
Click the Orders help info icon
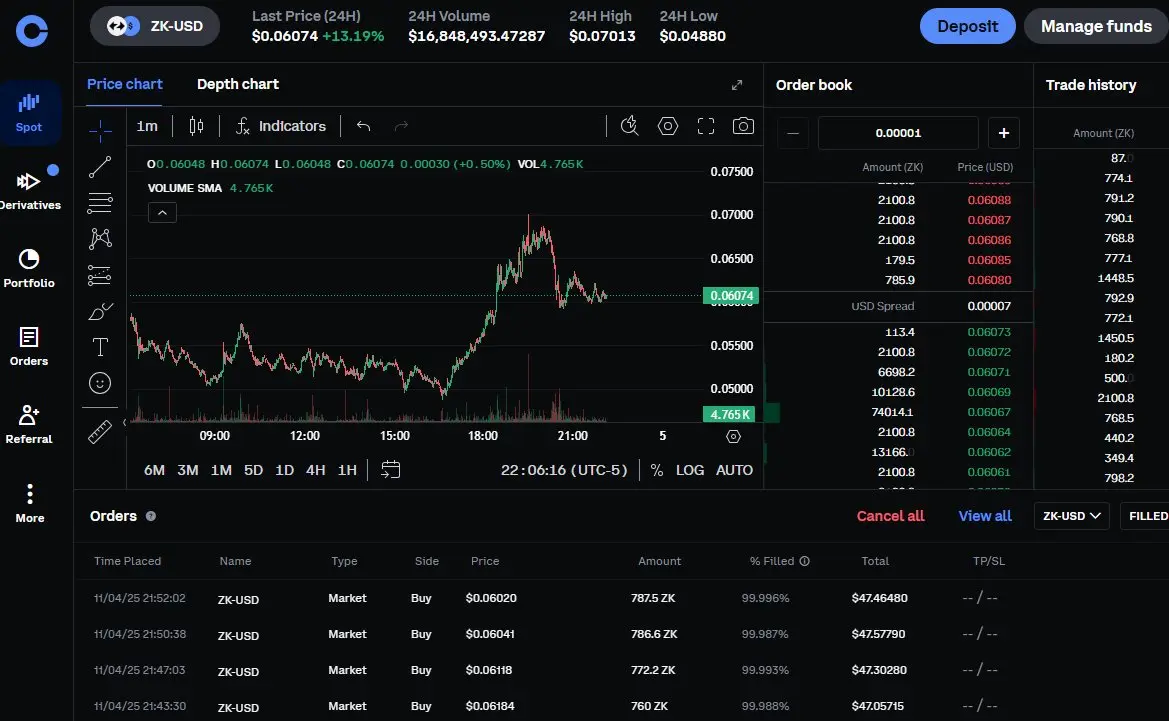click(151, 516)
